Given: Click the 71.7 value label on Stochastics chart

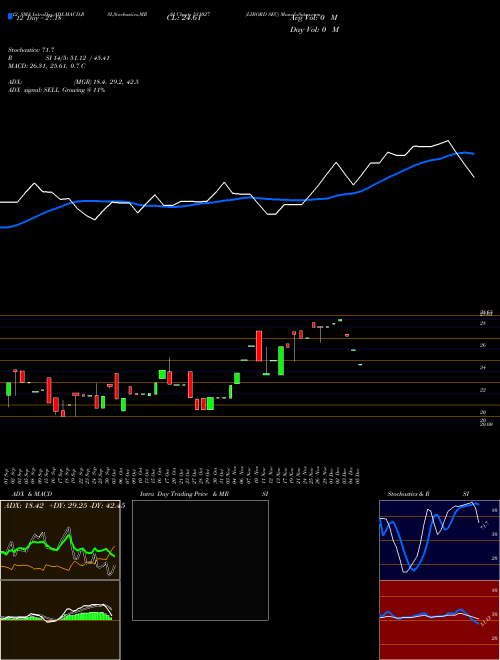Looking at the screenshot, I should click(x=484, y=525).
